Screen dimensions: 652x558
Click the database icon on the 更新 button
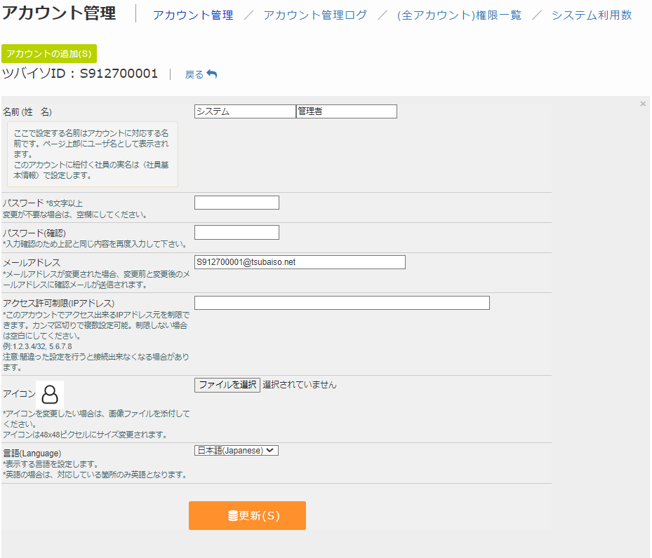coord(233,516)
